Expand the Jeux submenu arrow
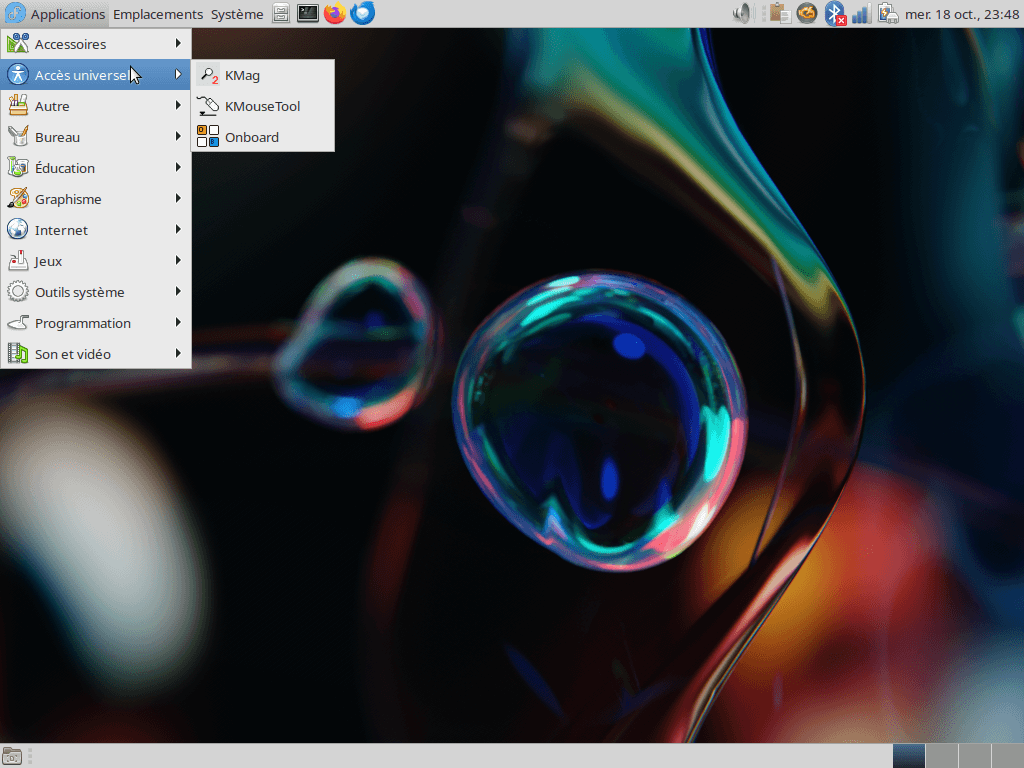1024x768 pixels. coord(178,261)
